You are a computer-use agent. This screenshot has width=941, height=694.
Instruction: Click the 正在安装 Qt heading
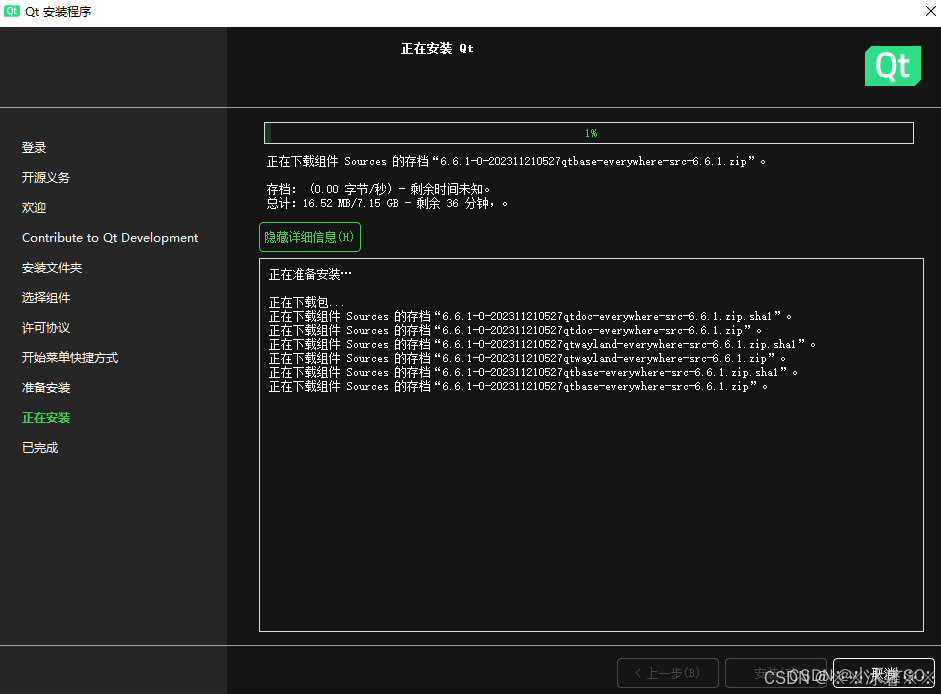(437, 49)
